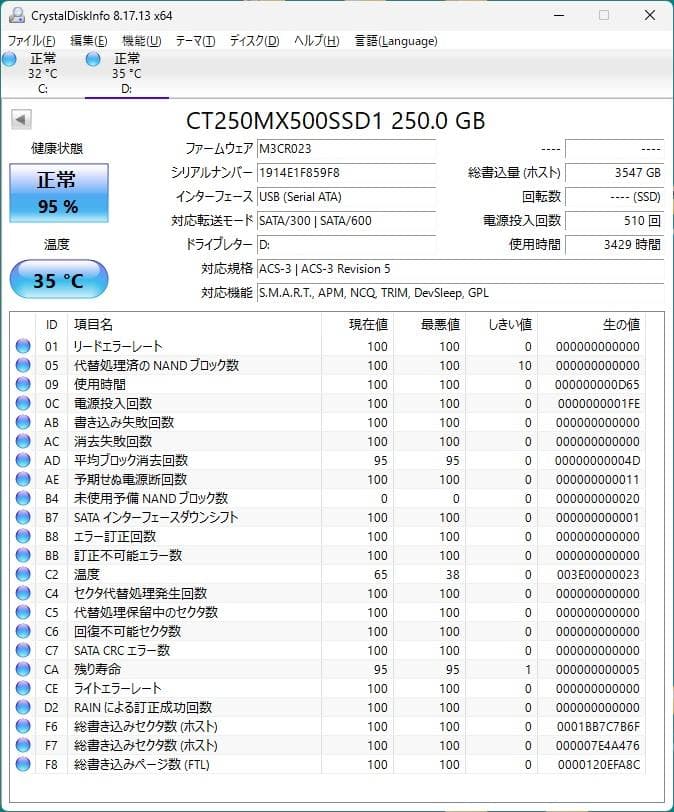
Task: Click the 35 °C temperature button
Action: click(58, 280)
